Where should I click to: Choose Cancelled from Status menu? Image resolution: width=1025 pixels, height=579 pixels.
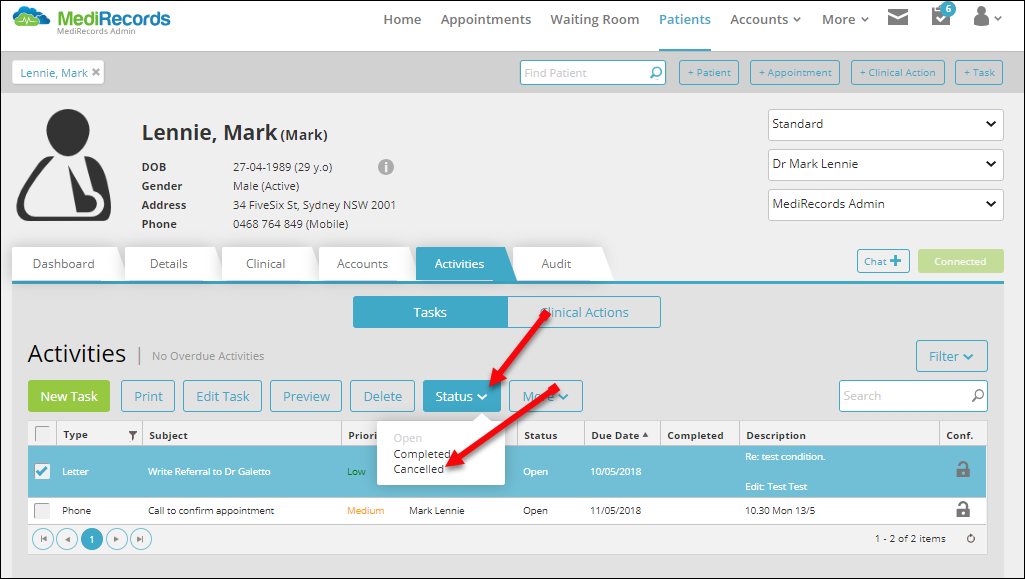click(418, 469)
